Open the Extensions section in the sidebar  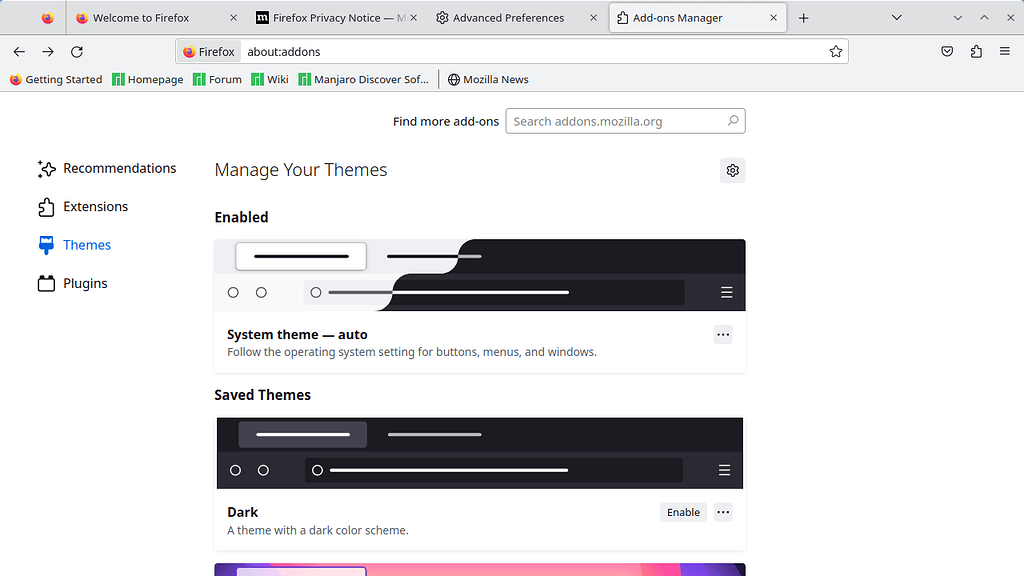(x=95, y=206)
